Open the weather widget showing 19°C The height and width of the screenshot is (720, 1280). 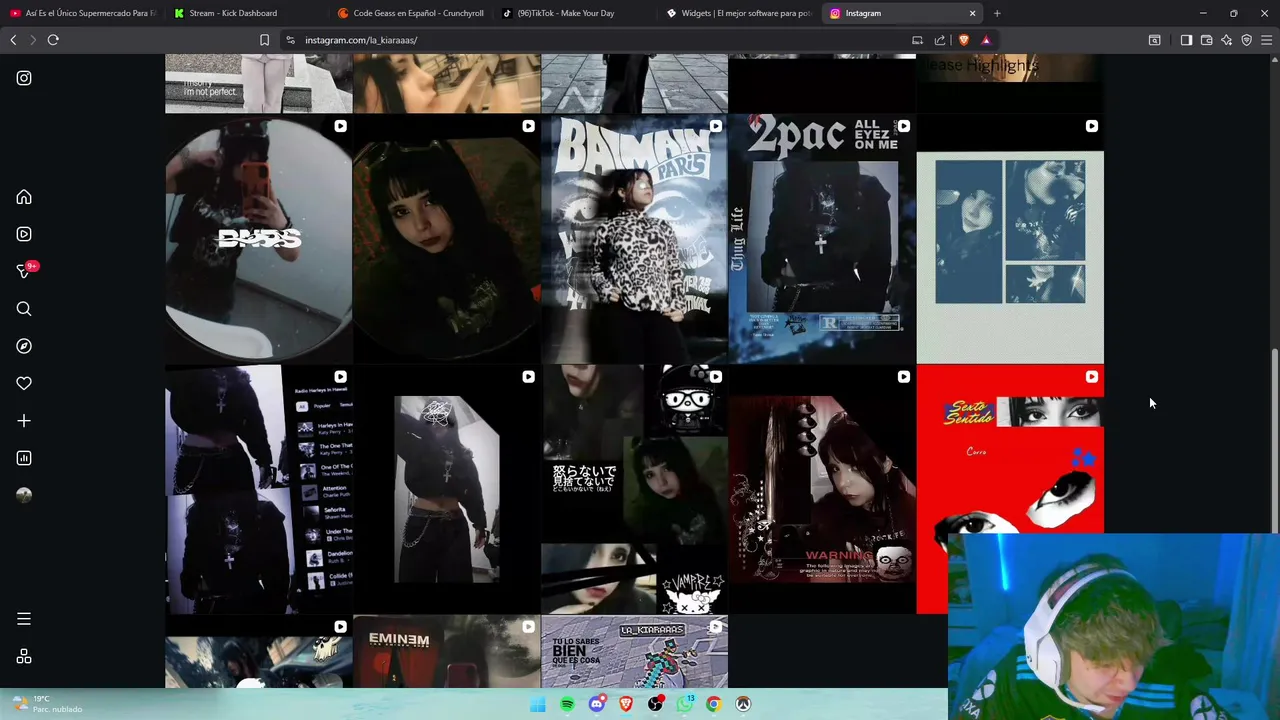(x=50, y=704)
